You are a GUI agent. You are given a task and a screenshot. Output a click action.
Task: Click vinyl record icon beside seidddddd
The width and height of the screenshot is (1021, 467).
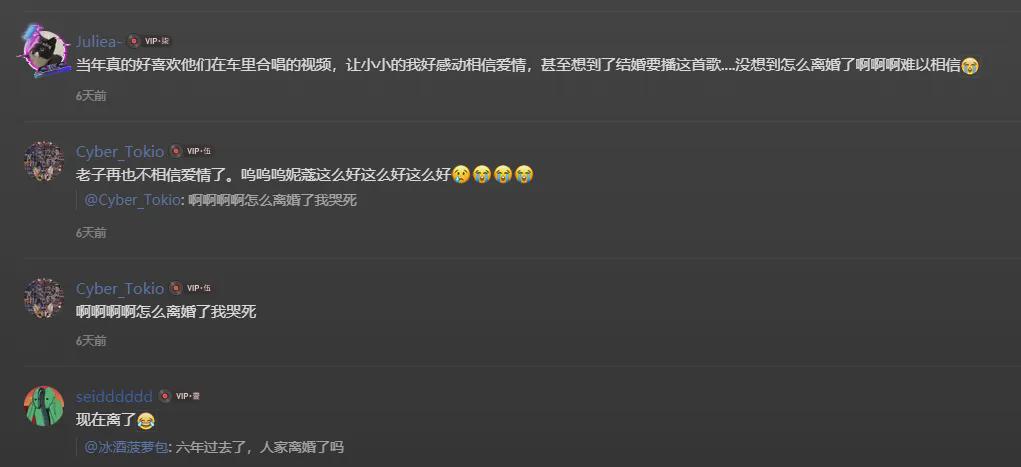click(165, 396)
